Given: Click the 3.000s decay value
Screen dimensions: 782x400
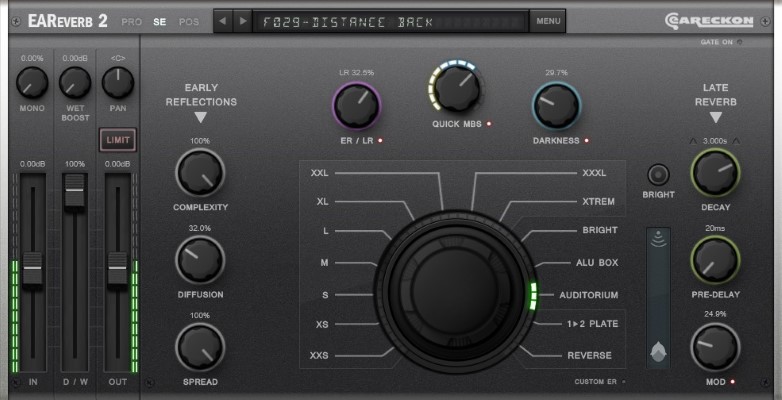Looking at the screenshot, I should pyautogui.click(x=715, y=141).
